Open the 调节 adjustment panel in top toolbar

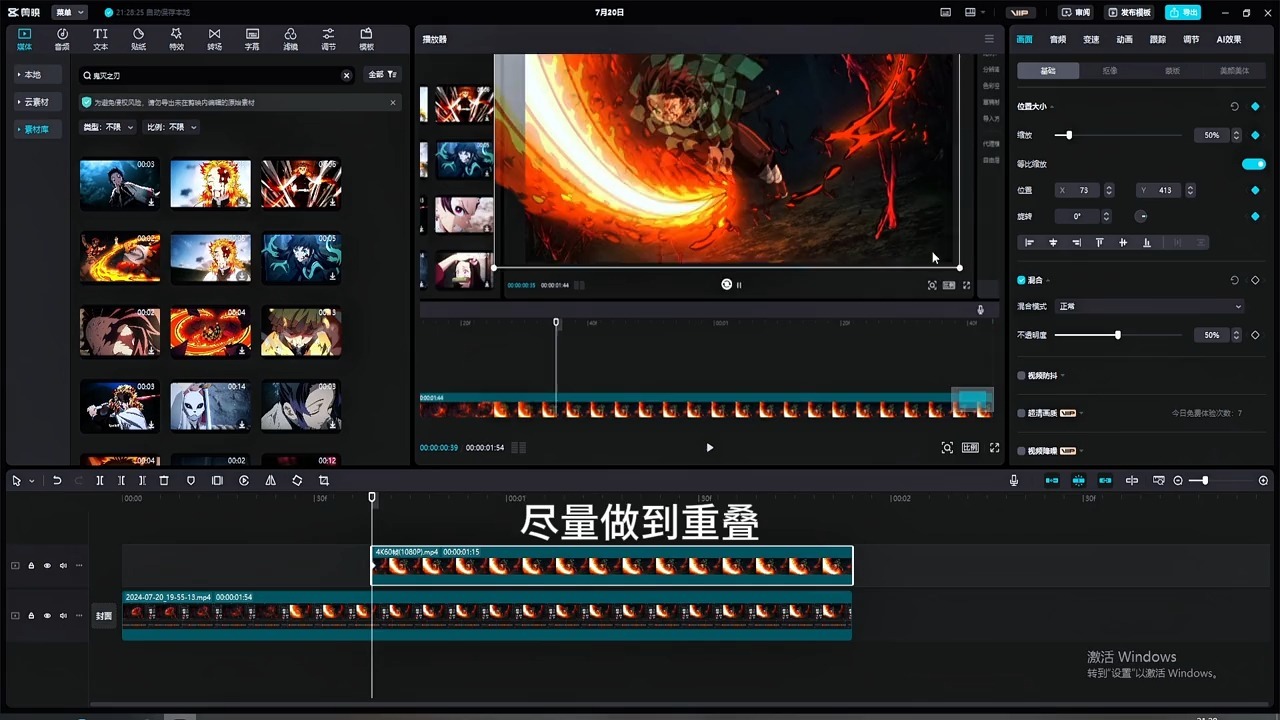328,39
